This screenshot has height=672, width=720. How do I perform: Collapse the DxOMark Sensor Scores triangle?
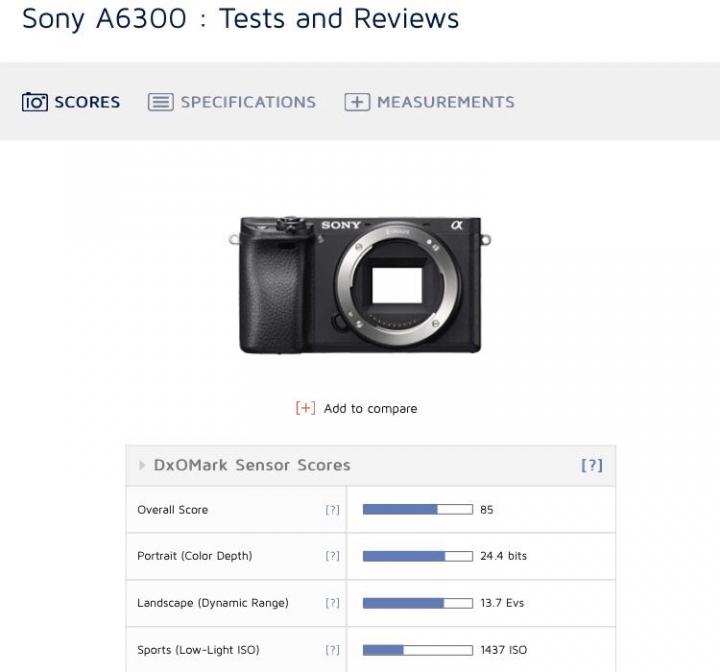(x=142, y=465)
